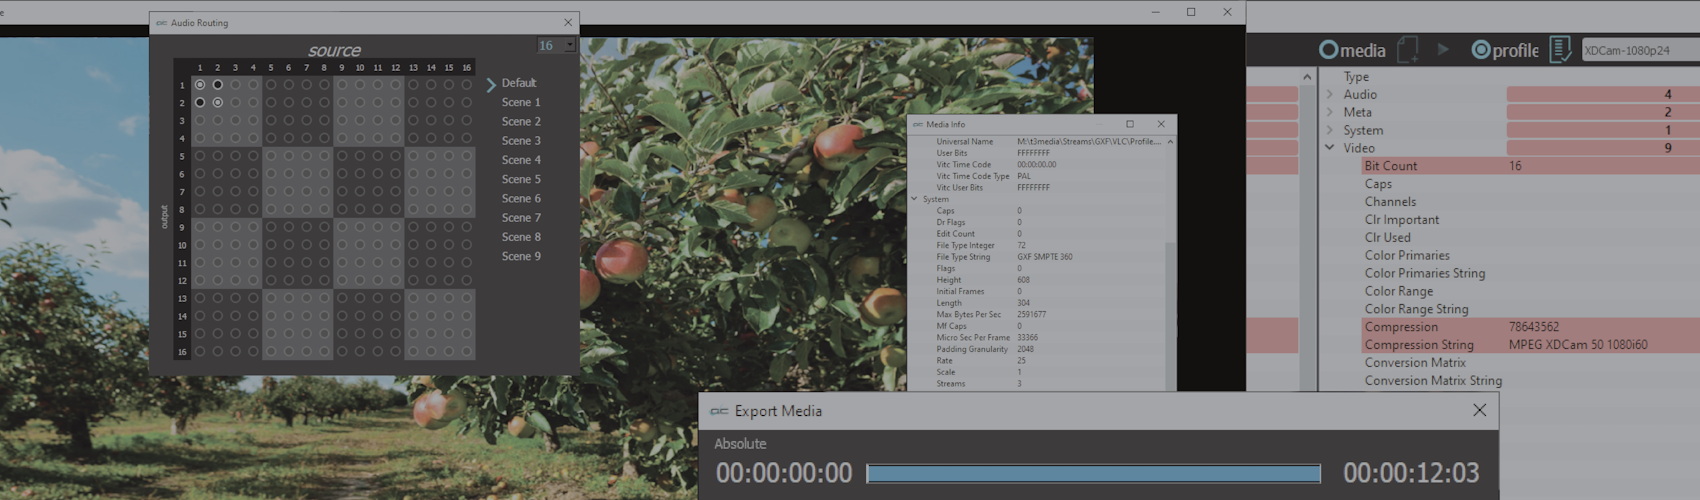Click the XDCam-1080p24 profile name field

point(1638,50)
